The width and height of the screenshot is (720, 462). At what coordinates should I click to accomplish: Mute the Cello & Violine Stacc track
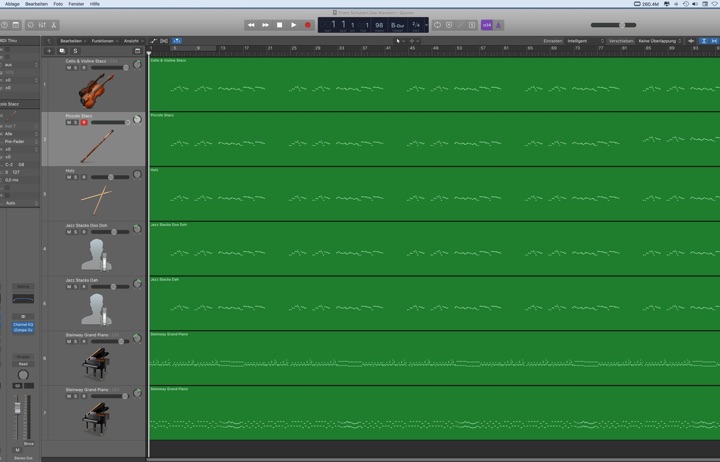(x=69, y=68)
